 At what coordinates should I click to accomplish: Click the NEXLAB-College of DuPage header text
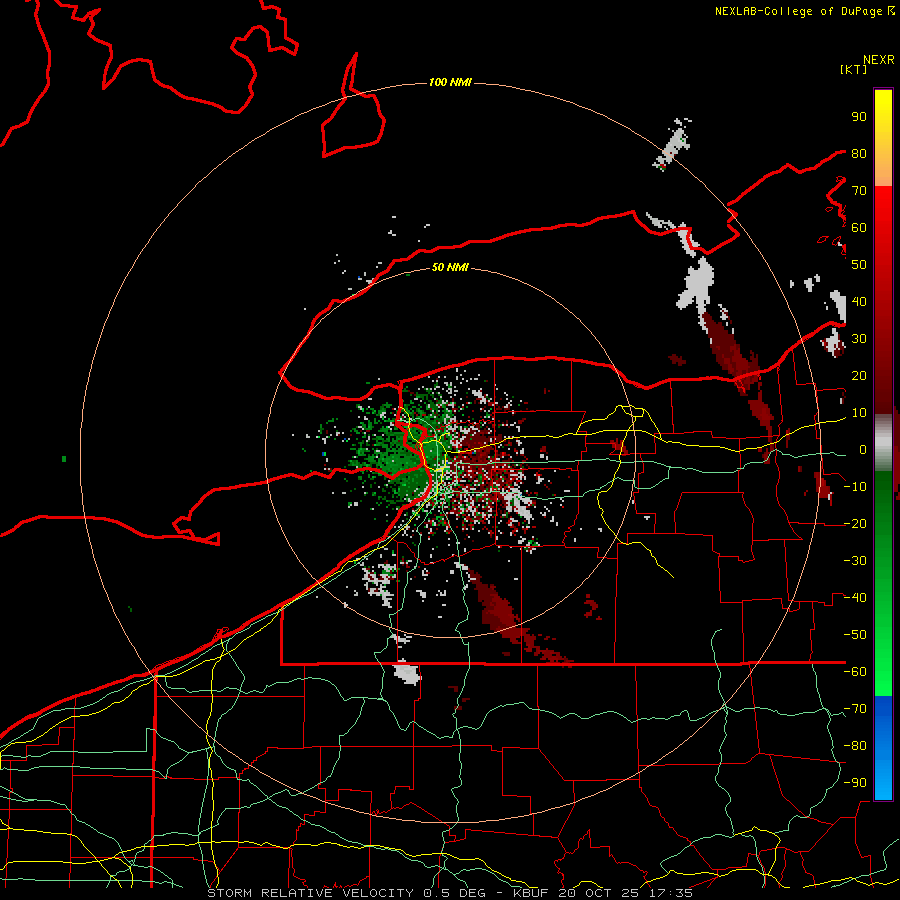tap(800, 11)
